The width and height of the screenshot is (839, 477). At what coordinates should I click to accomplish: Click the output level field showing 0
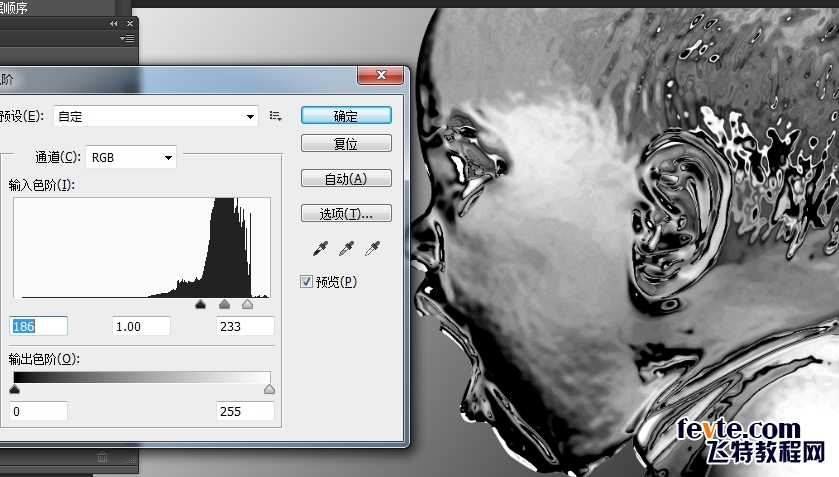39,411
